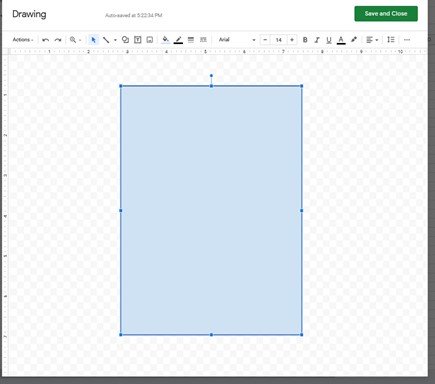435x384 pixels.
Task: Increase font size with plus button
Action: click(x=292, y=40)
